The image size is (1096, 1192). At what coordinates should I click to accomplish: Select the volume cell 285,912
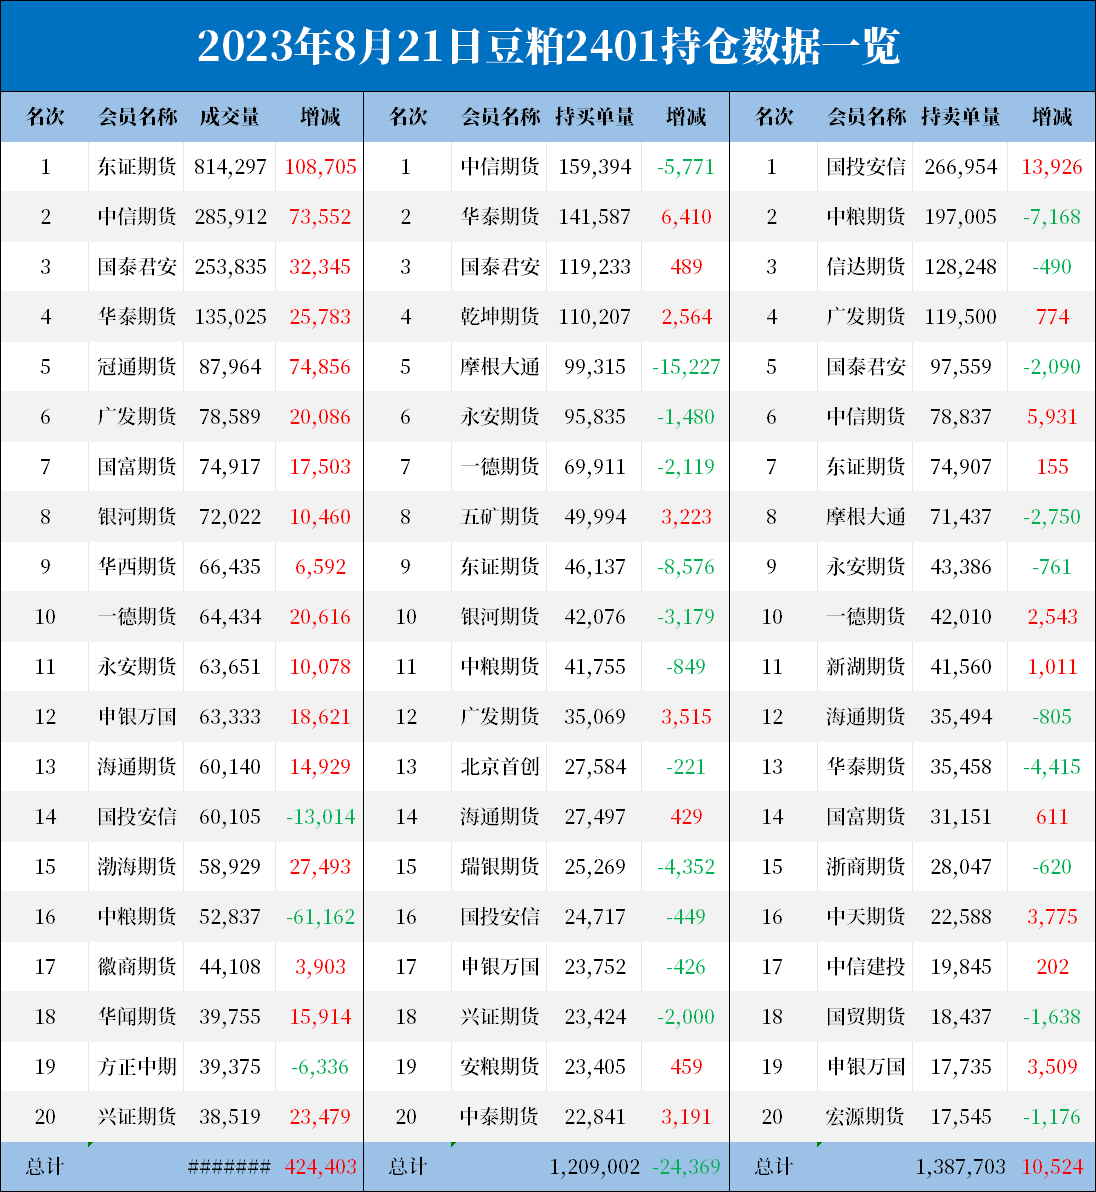(230, 217)
